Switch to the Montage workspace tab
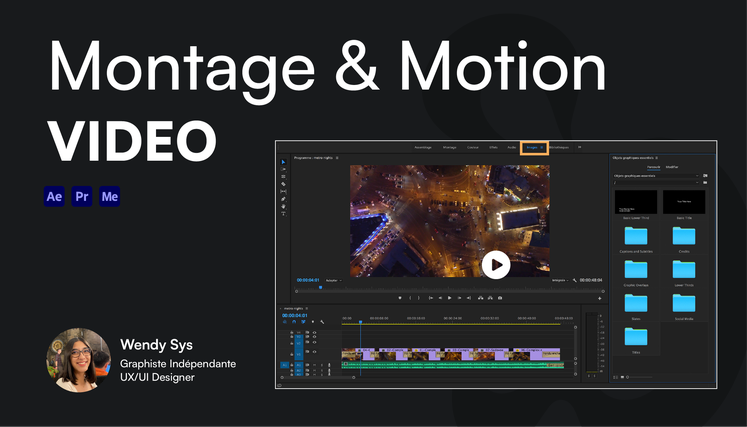The image size is (747, 427). pos(449,147)
